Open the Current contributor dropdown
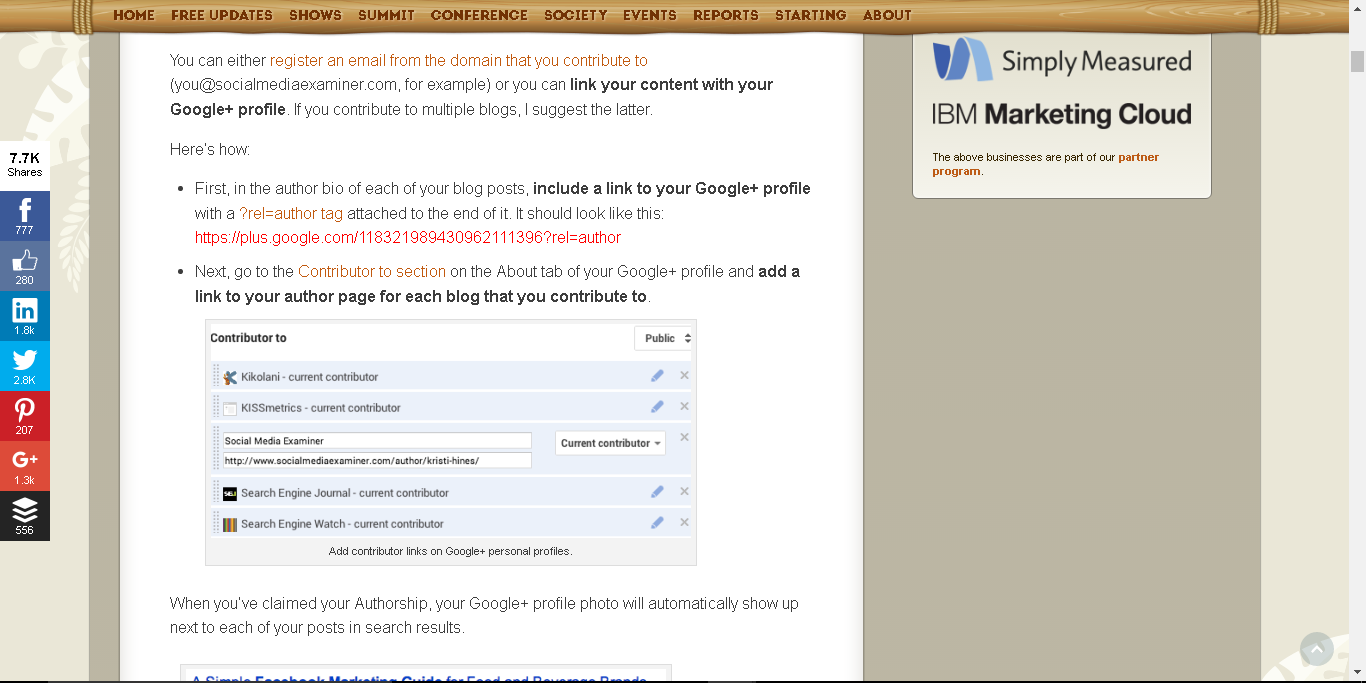The image size is (1366, 683). point(610,443)
